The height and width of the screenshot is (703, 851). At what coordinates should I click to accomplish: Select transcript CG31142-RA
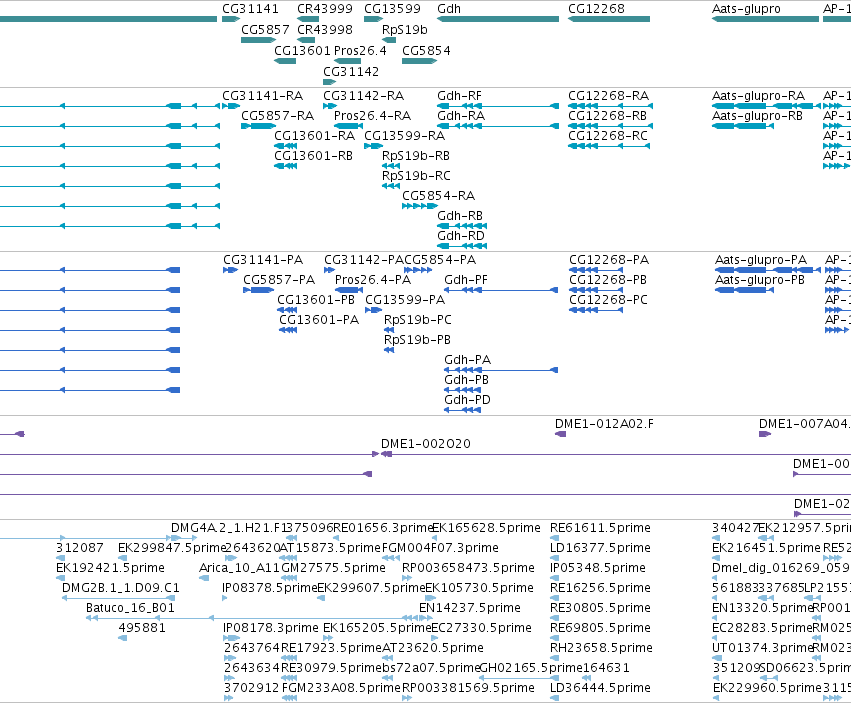click(330, 106)
